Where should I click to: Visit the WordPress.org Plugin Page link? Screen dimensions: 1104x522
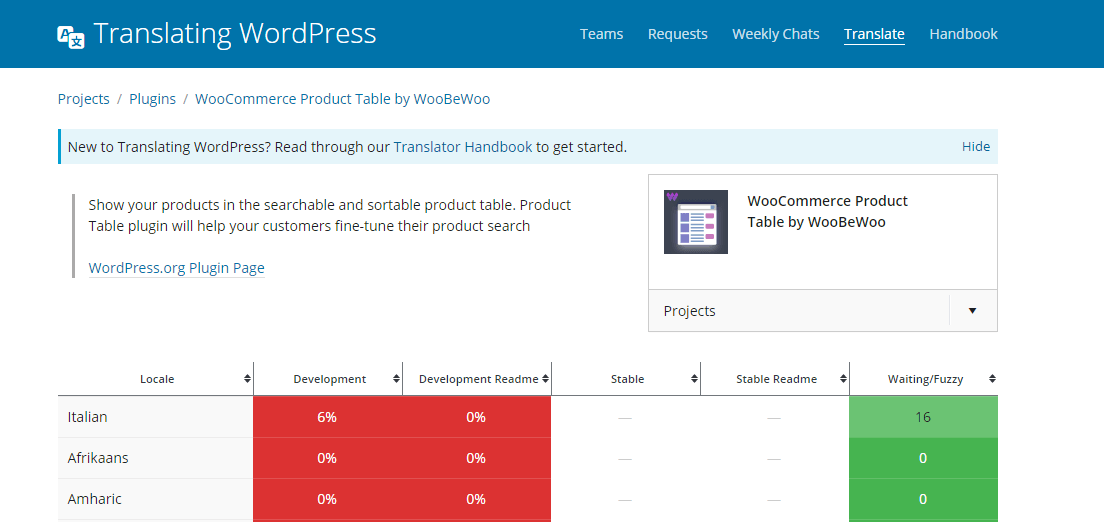[x=177, y=268]
